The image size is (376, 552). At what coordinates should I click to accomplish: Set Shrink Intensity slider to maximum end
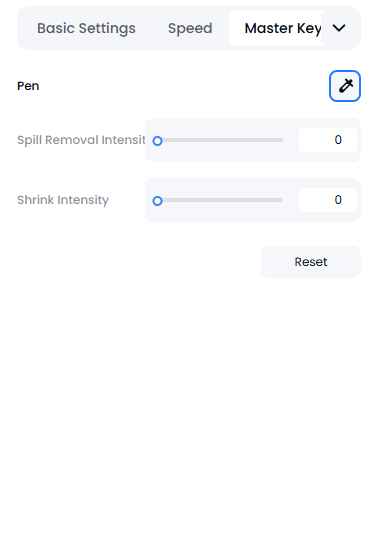[282, 200]
